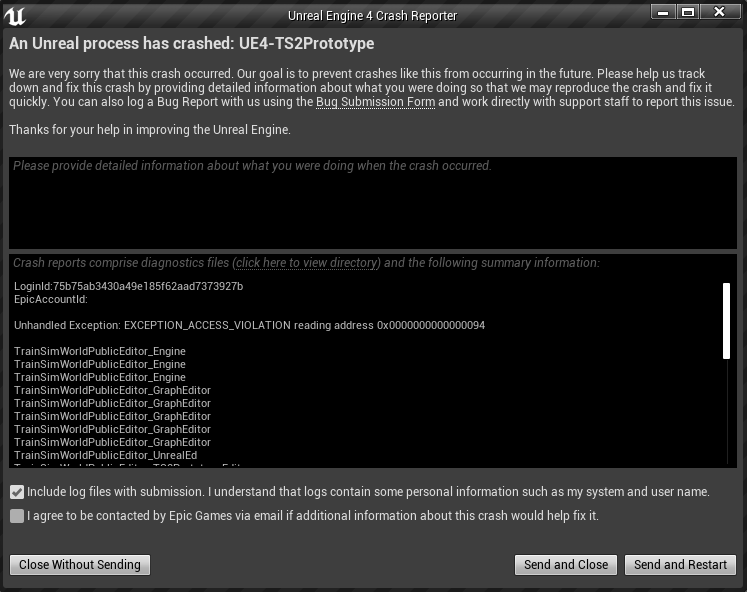Open the Bug Submission Form link
The width and height of the screenshot is (747, 592).
pyautogui.click(x=375, y=103)
